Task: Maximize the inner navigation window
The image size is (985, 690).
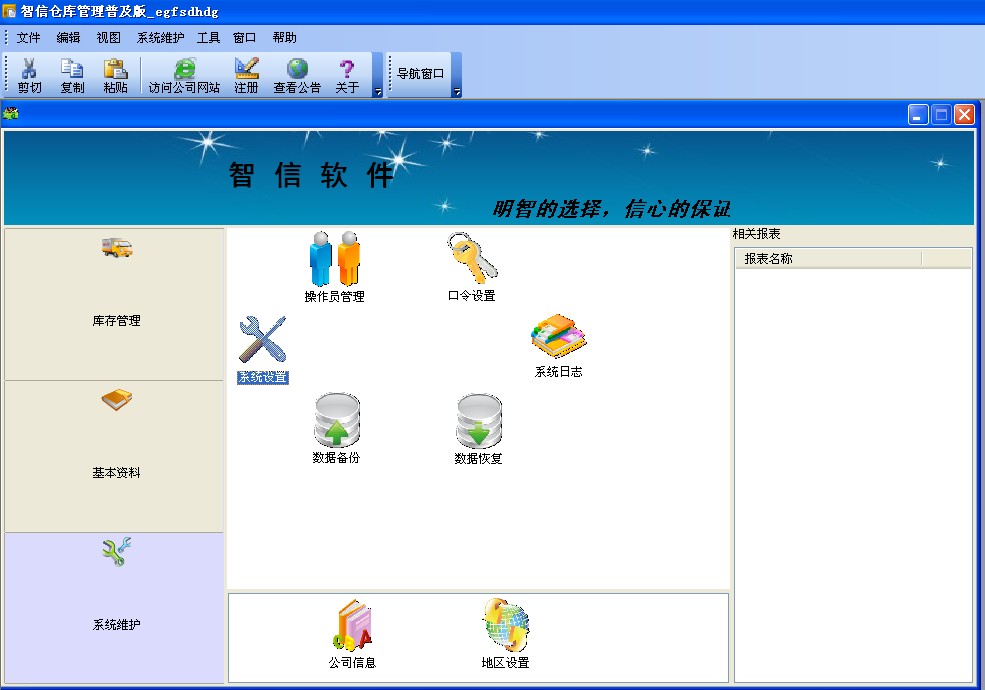Action: (x=941, y=114)
